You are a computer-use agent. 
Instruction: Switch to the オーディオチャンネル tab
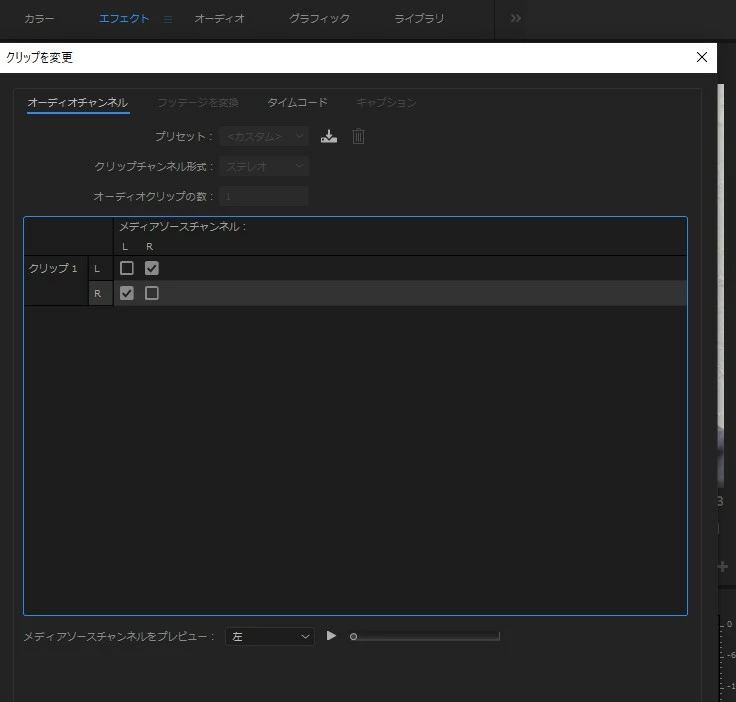tap(78, 103)
